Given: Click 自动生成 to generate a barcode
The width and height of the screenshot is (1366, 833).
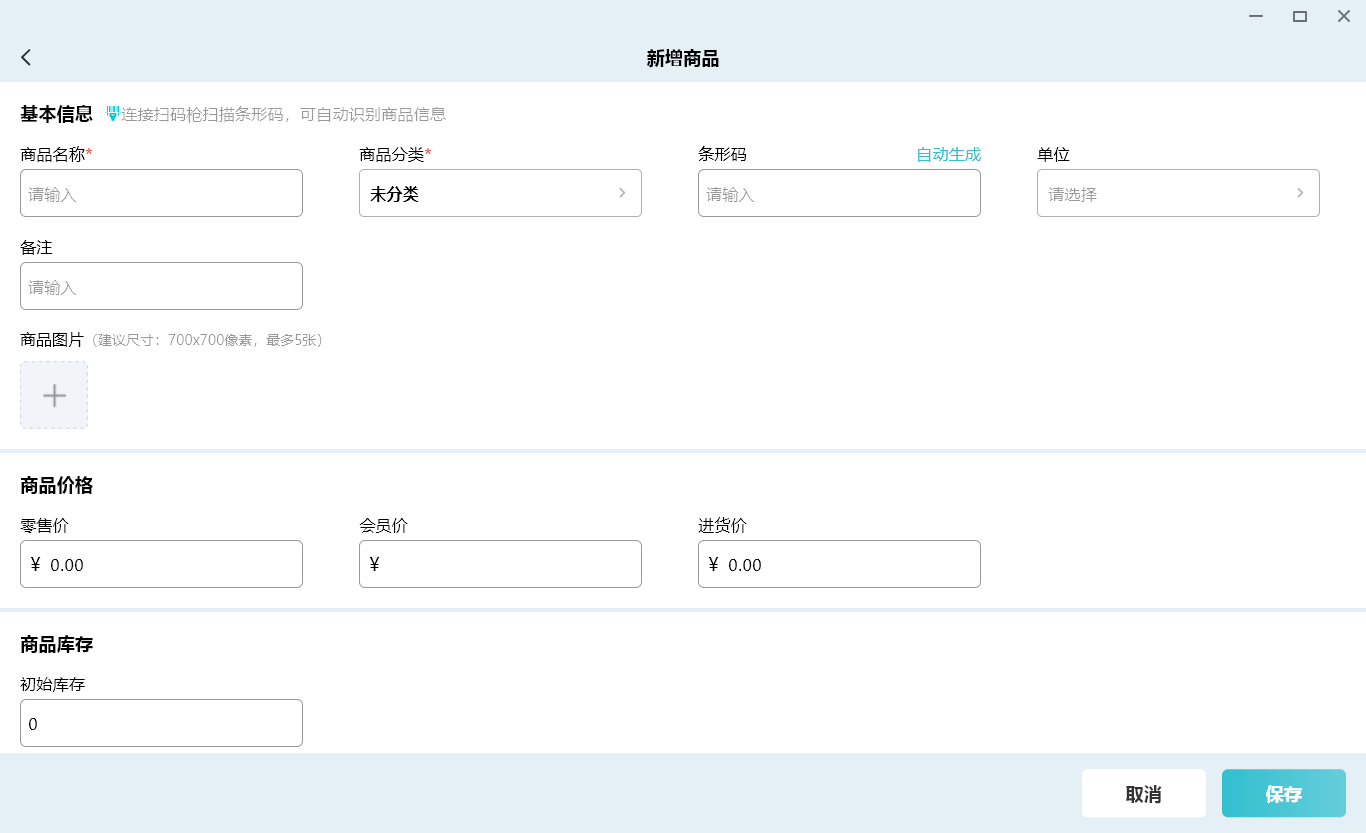Looking at the screenshot, I should [948, 154].
